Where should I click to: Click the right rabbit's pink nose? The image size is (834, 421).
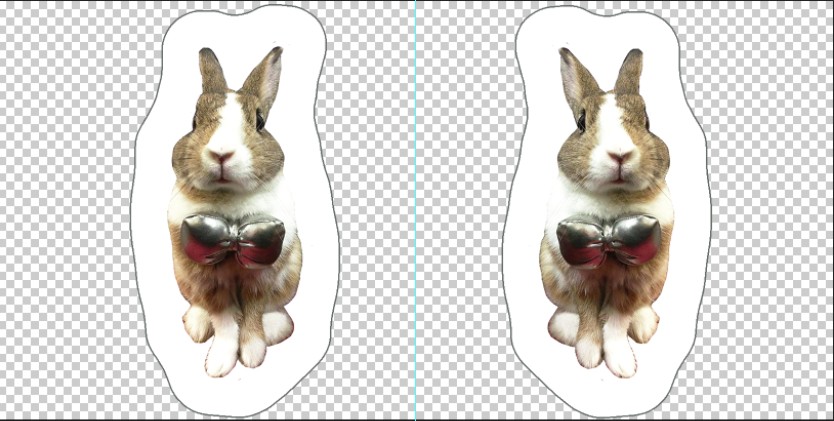tap(619, 157)
